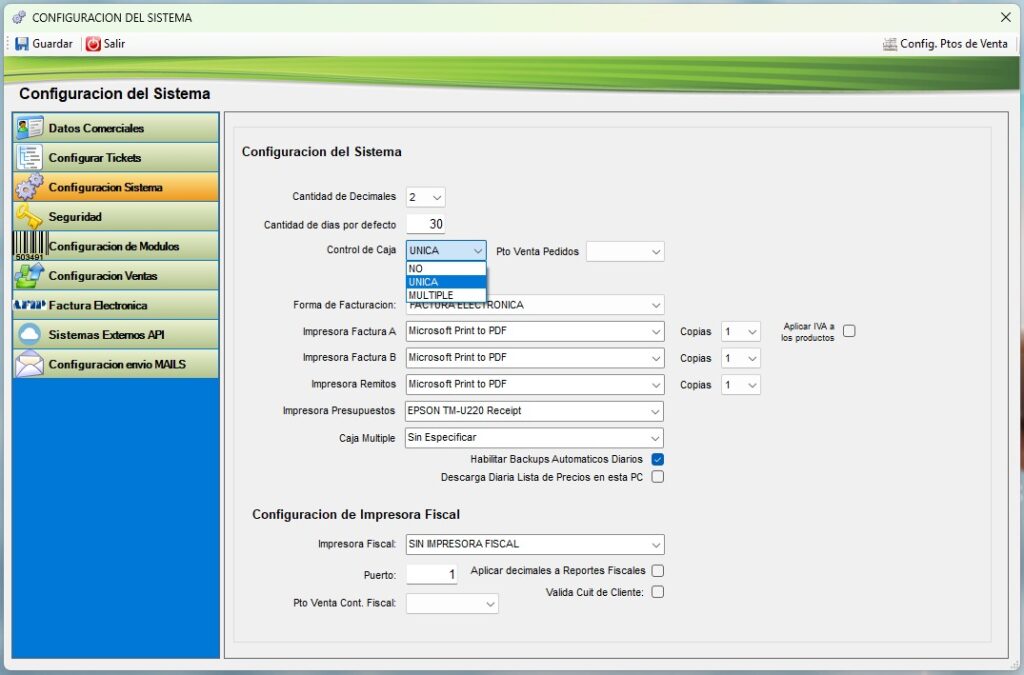Click the Guardar floppy disk icon
Screen dimensions: 1024x675
[x=21, y=44]
